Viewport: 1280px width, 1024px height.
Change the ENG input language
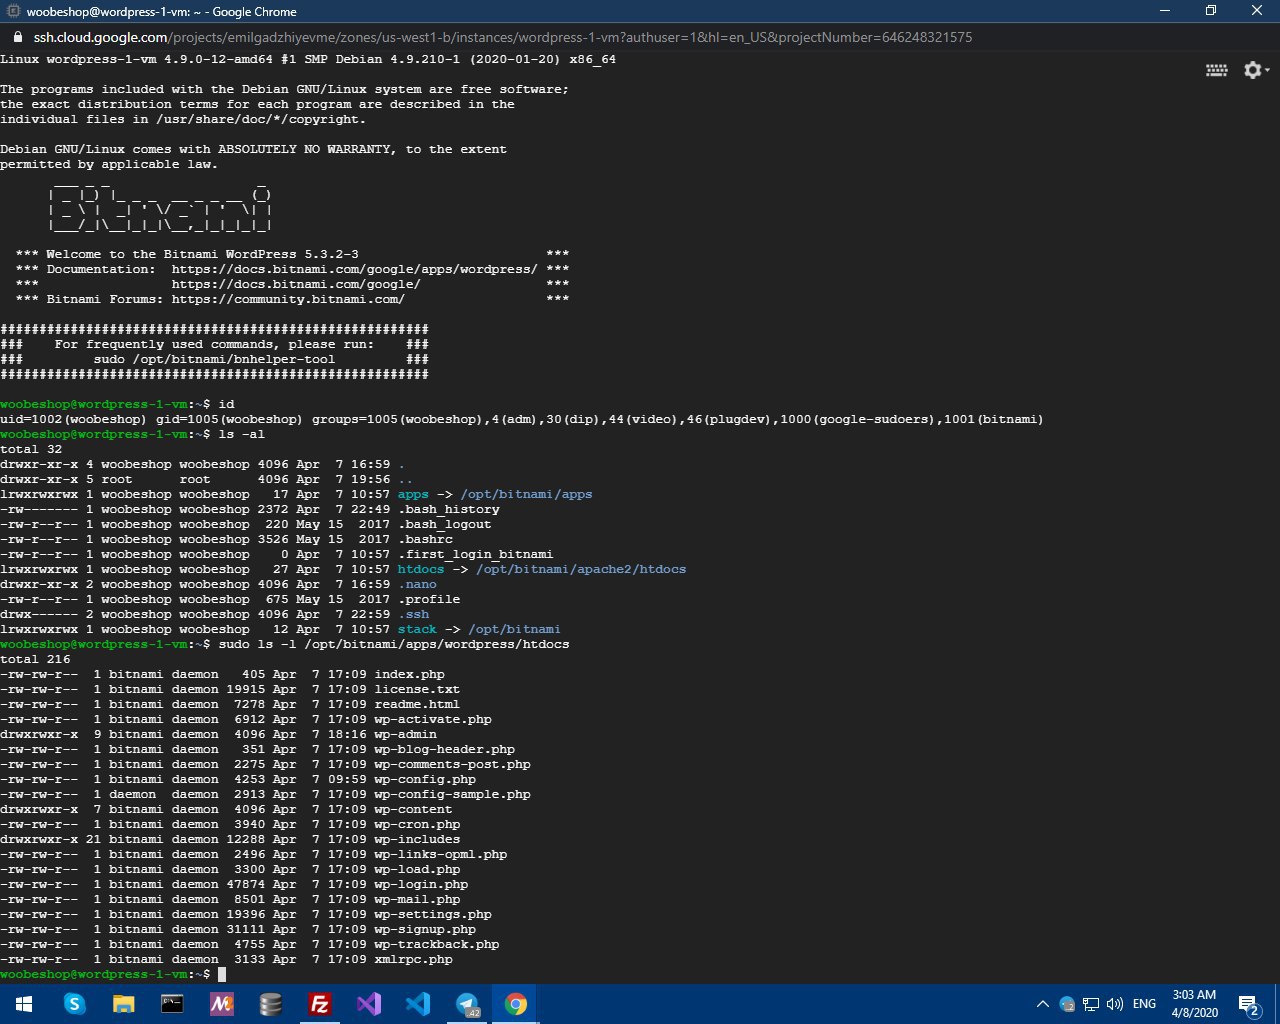[x=1145, y=1004]
